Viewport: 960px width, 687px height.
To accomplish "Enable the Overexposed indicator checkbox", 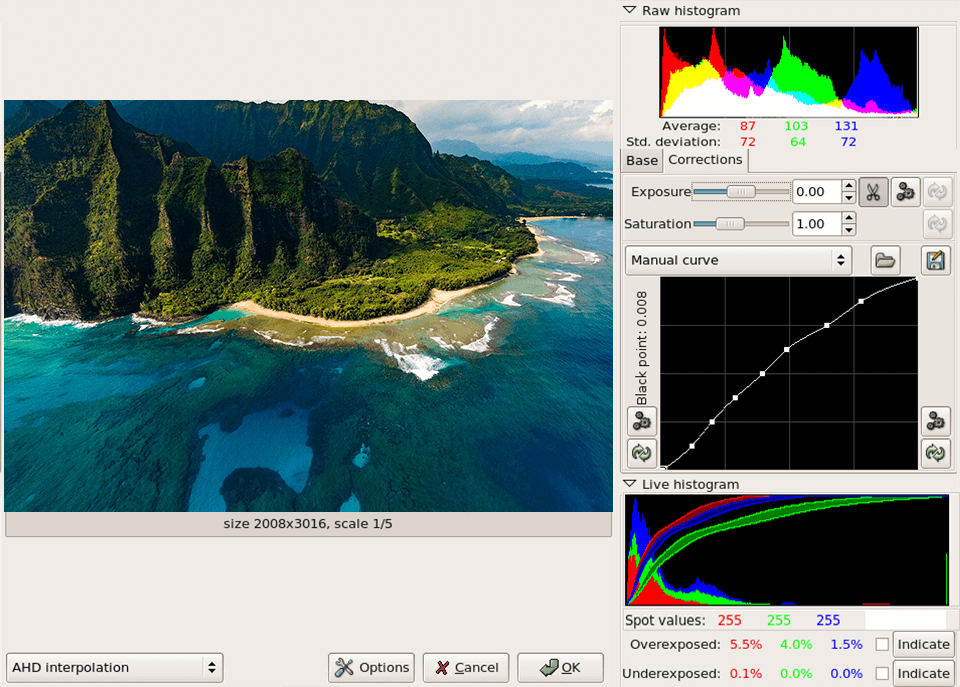I will 882,644.
